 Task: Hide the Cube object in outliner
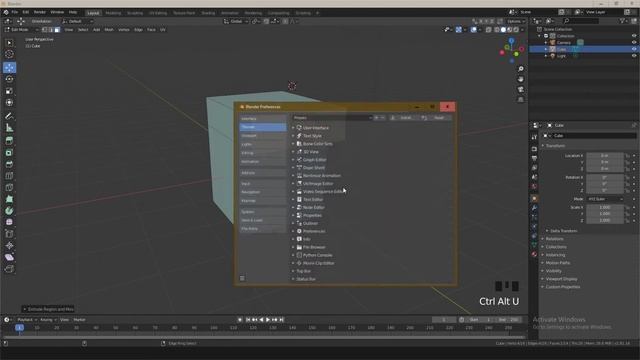[634, 49]
